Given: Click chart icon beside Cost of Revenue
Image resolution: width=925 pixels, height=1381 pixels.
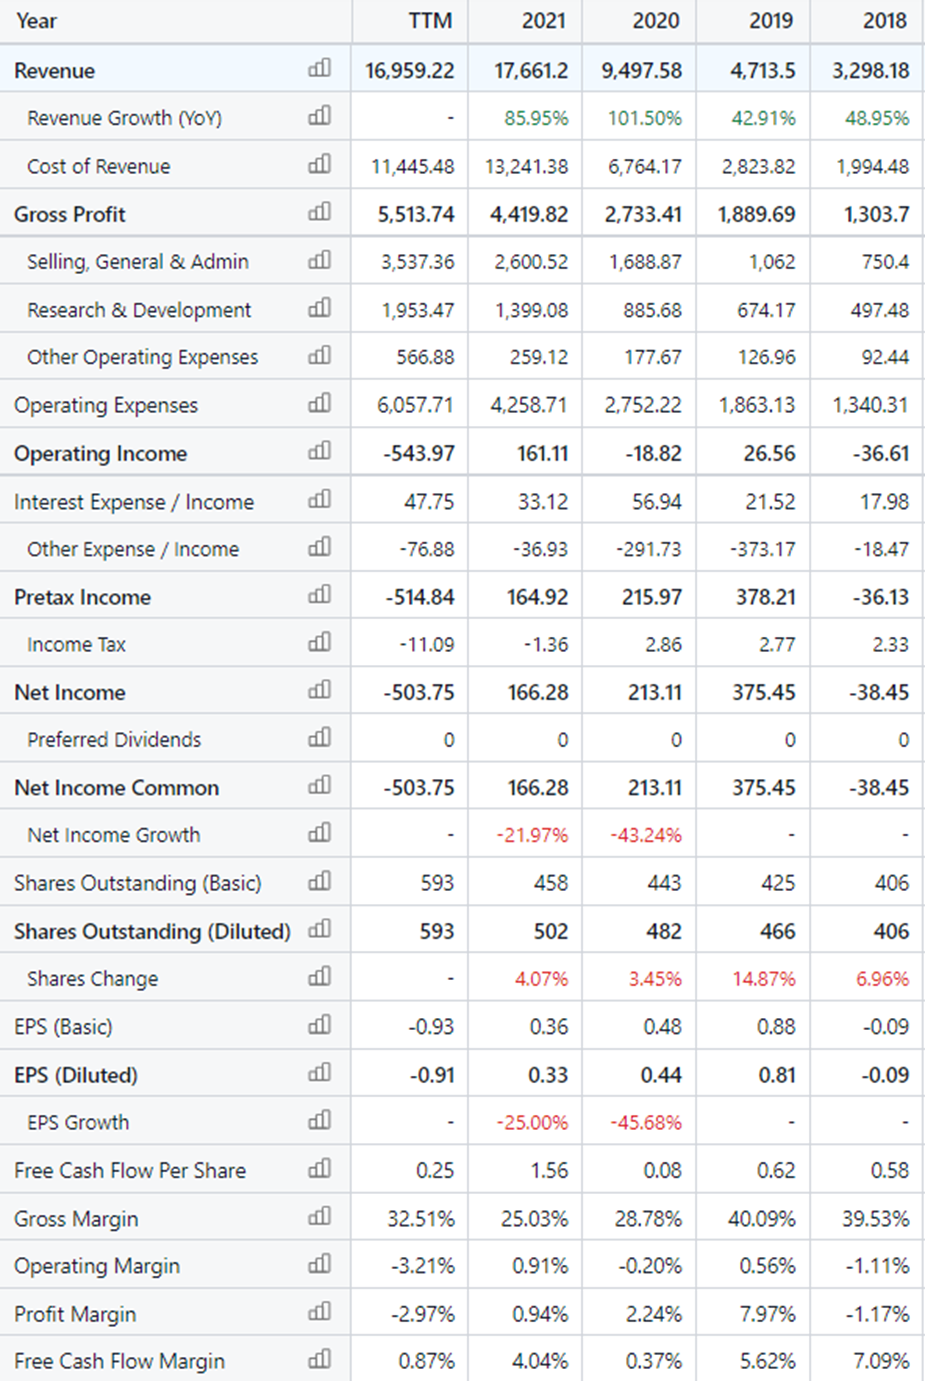Looking at the screenshot, I should [x=319, y=164].
